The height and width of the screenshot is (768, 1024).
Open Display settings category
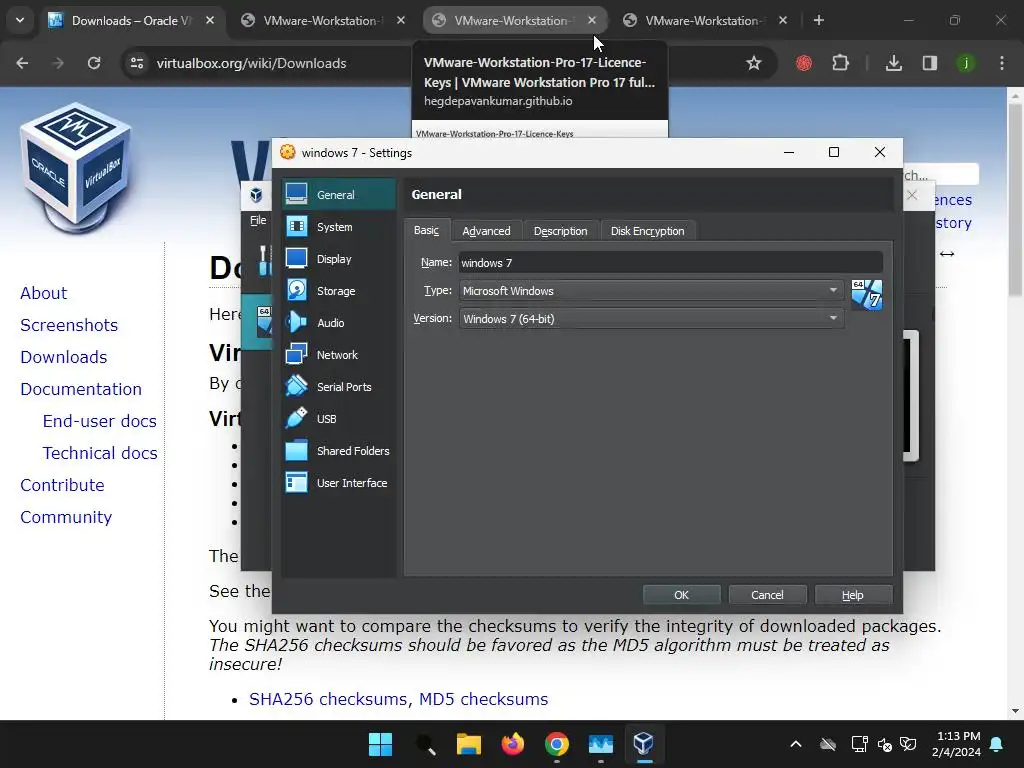(x=339, y=259)
